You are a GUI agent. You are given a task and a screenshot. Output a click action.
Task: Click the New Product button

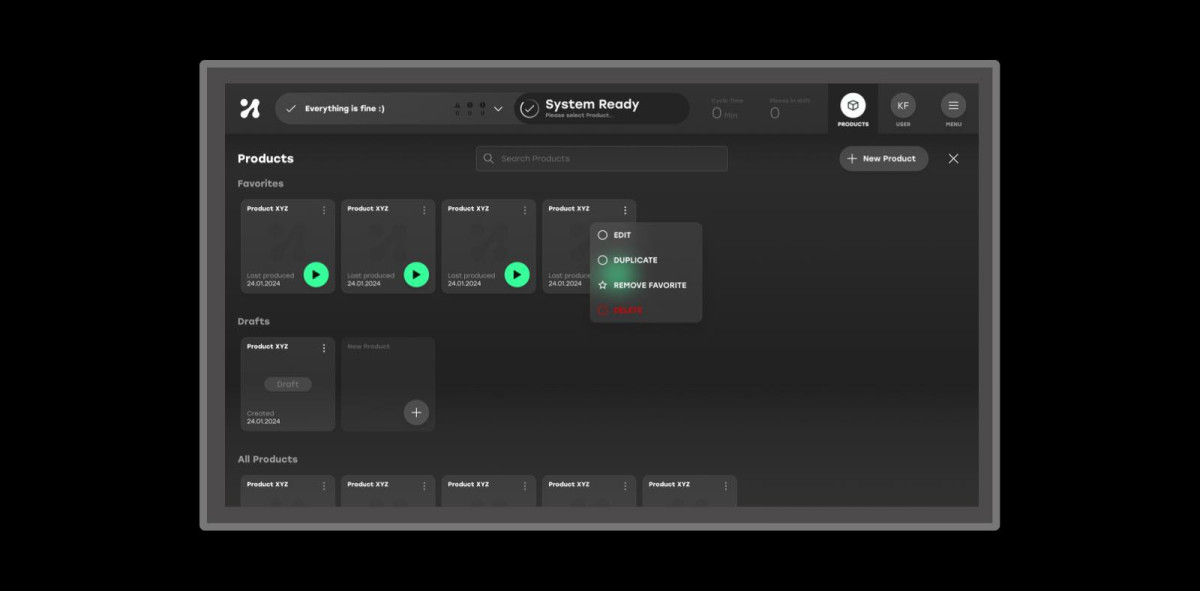point(883,158)
